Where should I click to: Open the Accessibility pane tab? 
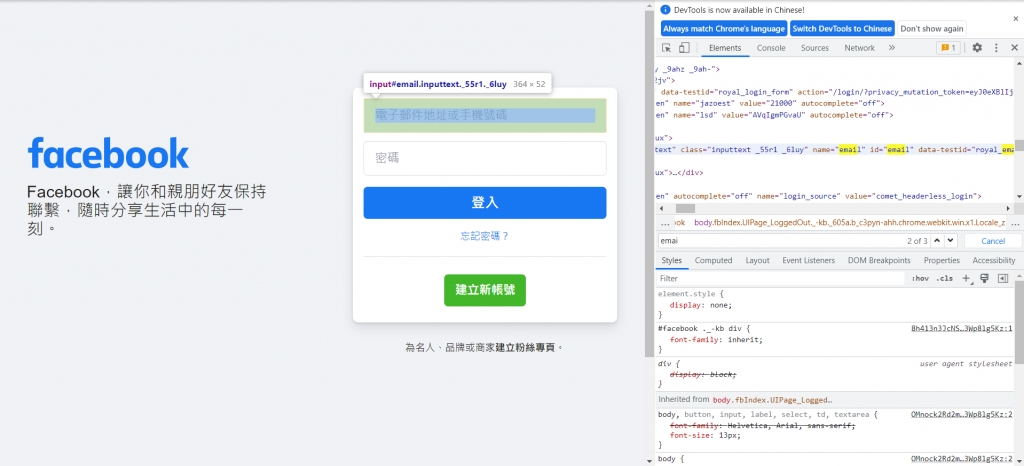(993, 260)
